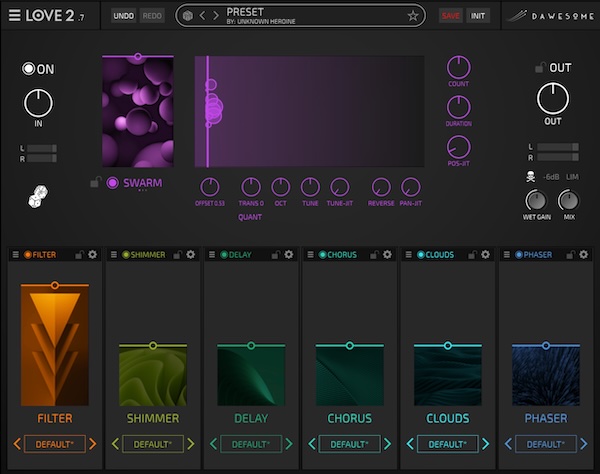Viewport: 600px width, 474px height.
Task: Open SHIMMER module settings gear
Action: (x=191, y=254)
